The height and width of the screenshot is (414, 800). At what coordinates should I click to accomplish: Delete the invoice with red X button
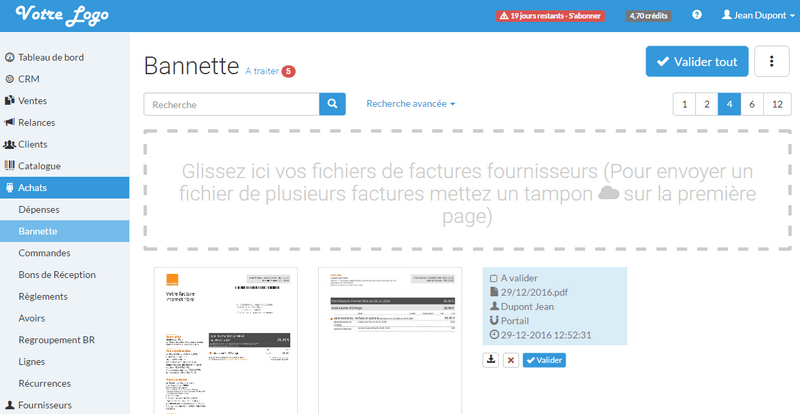click(510, 360)
